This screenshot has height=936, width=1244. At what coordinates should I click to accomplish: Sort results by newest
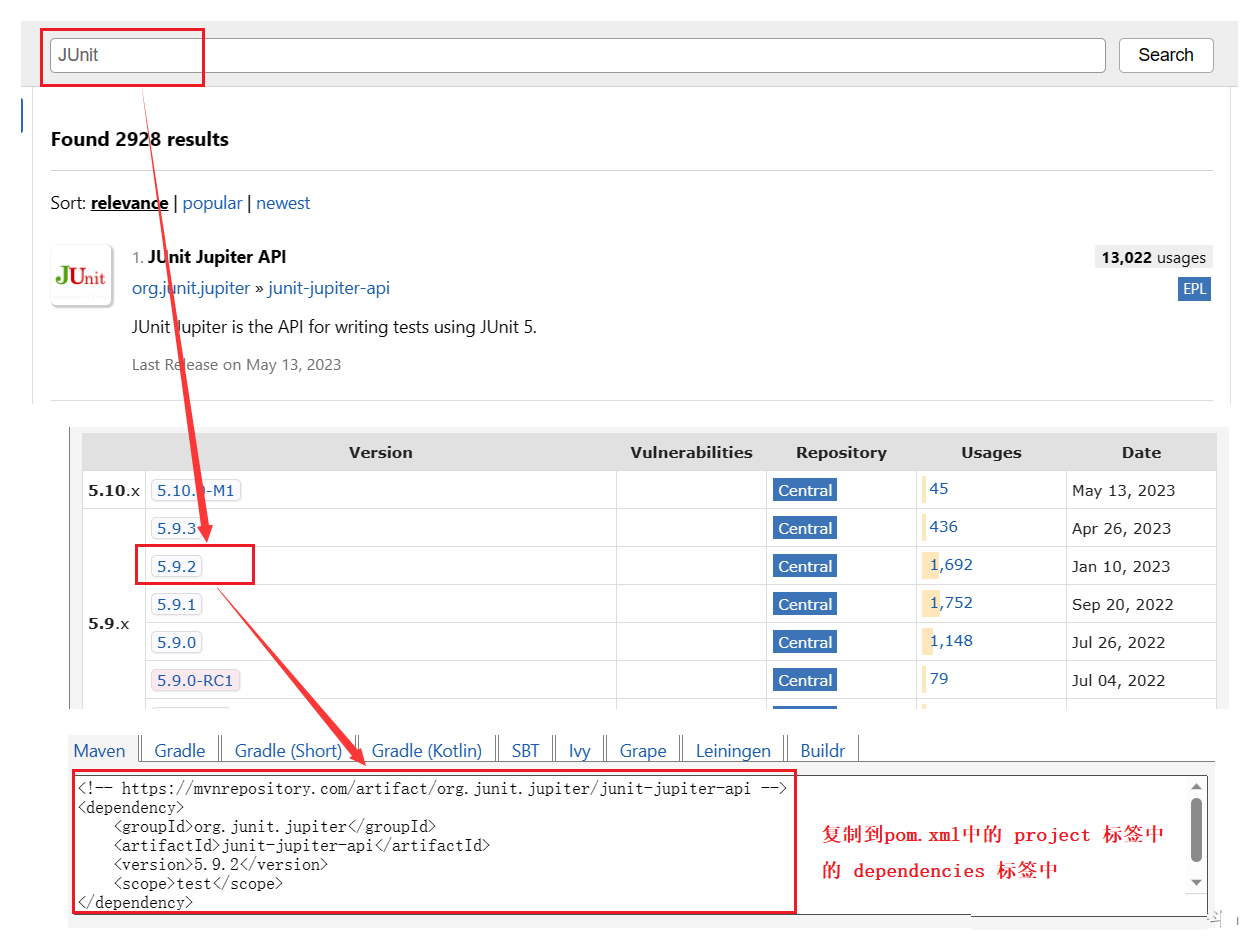point(283,203)
